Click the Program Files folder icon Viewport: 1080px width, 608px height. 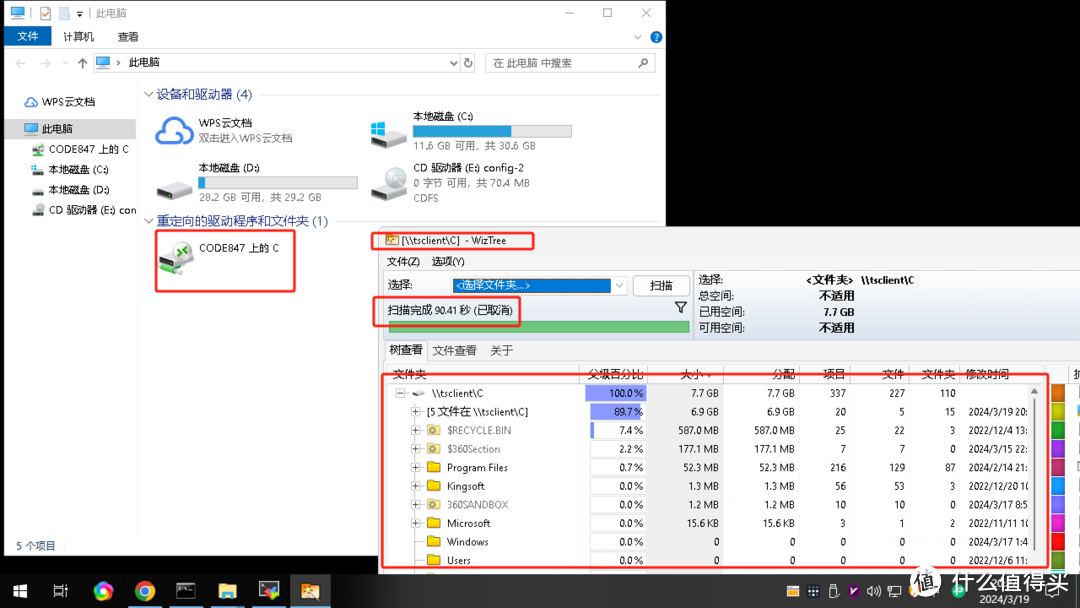433,467
